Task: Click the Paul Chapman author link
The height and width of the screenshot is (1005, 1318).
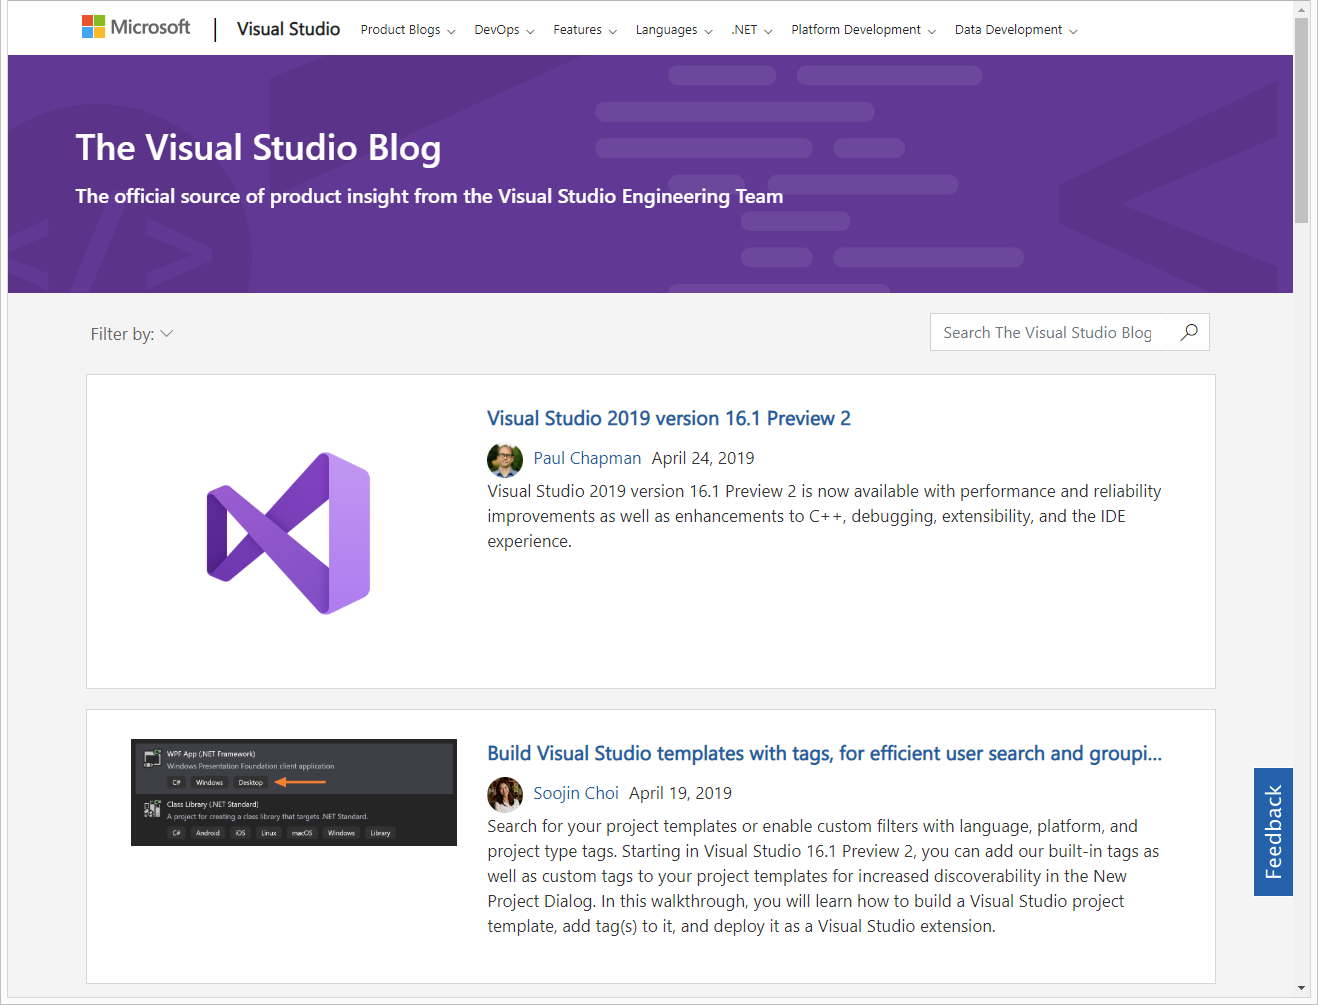Action: pyautogui.click(x=587, y=458)
